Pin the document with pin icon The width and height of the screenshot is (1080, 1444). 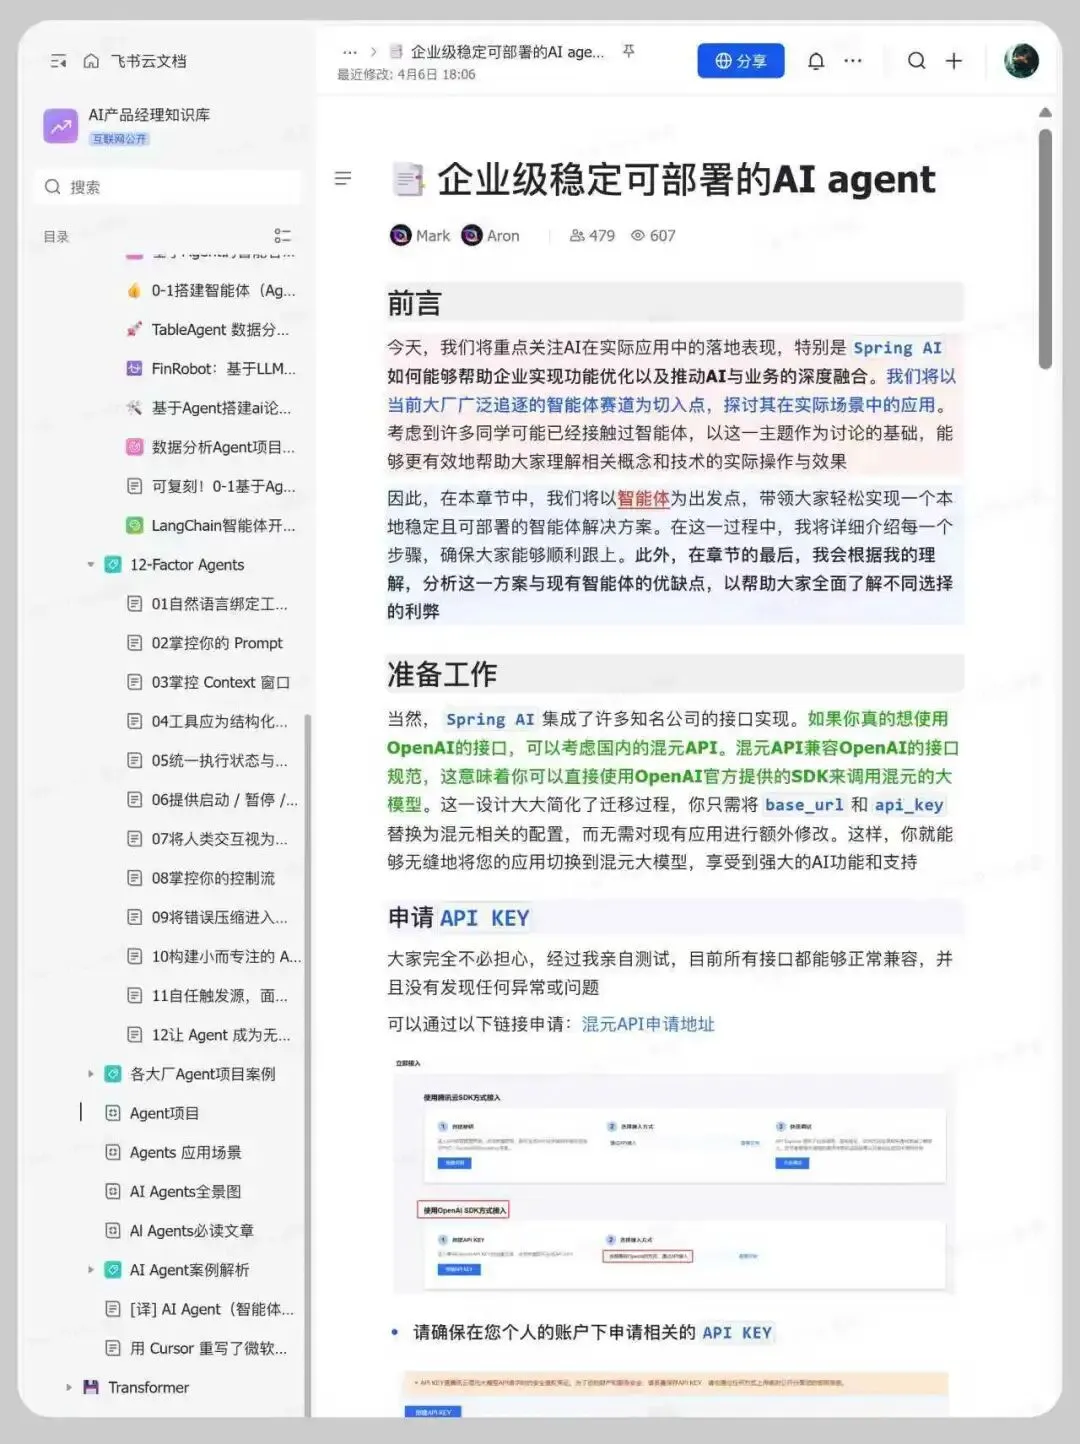point(629,51)
